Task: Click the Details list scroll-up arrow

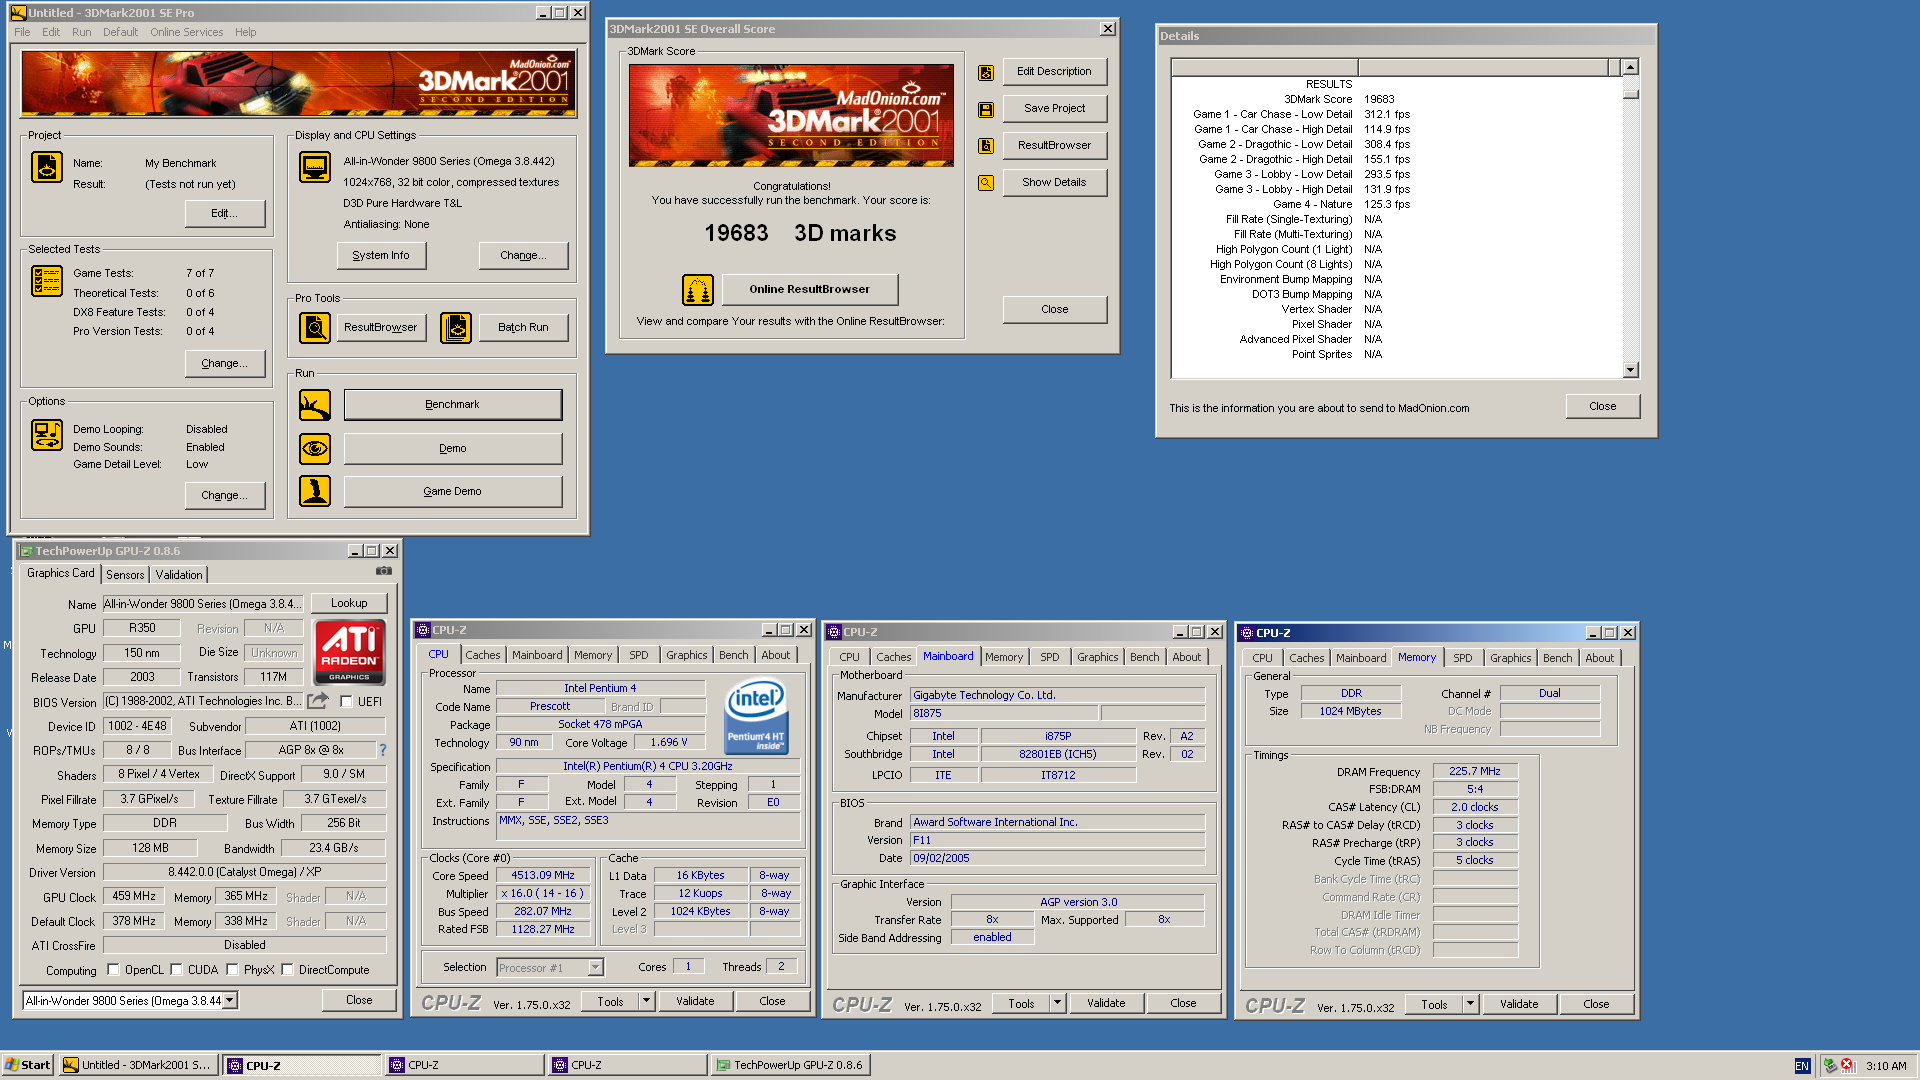Action: click(x=1631, y=67)
